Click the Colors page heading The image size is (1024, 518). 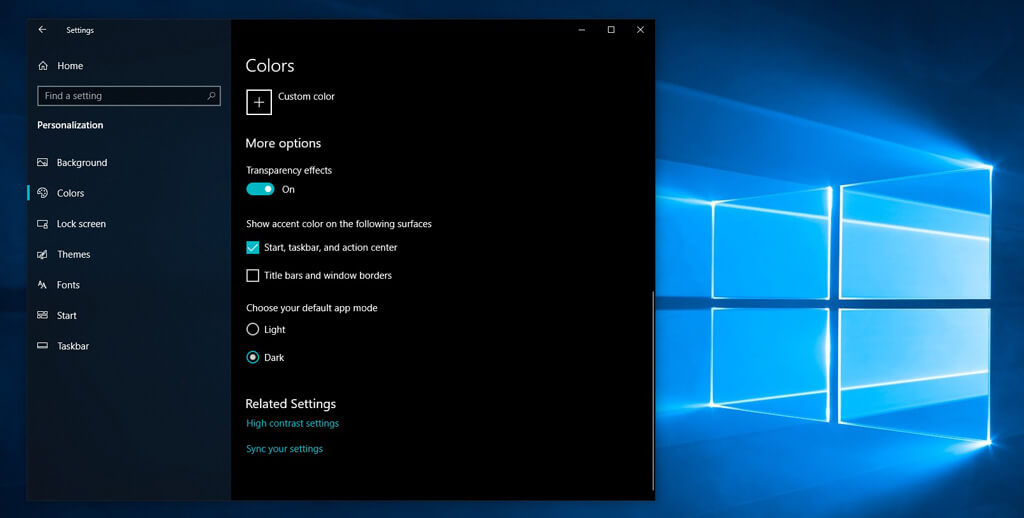point(270,65)
